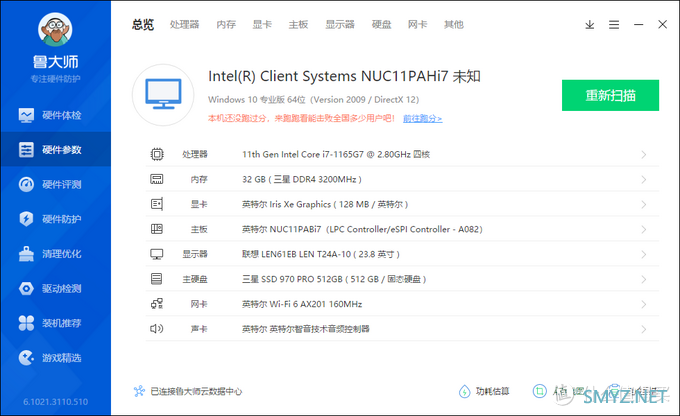
Task: Click the large computer monitor icon
Action: tap(163, 95)
